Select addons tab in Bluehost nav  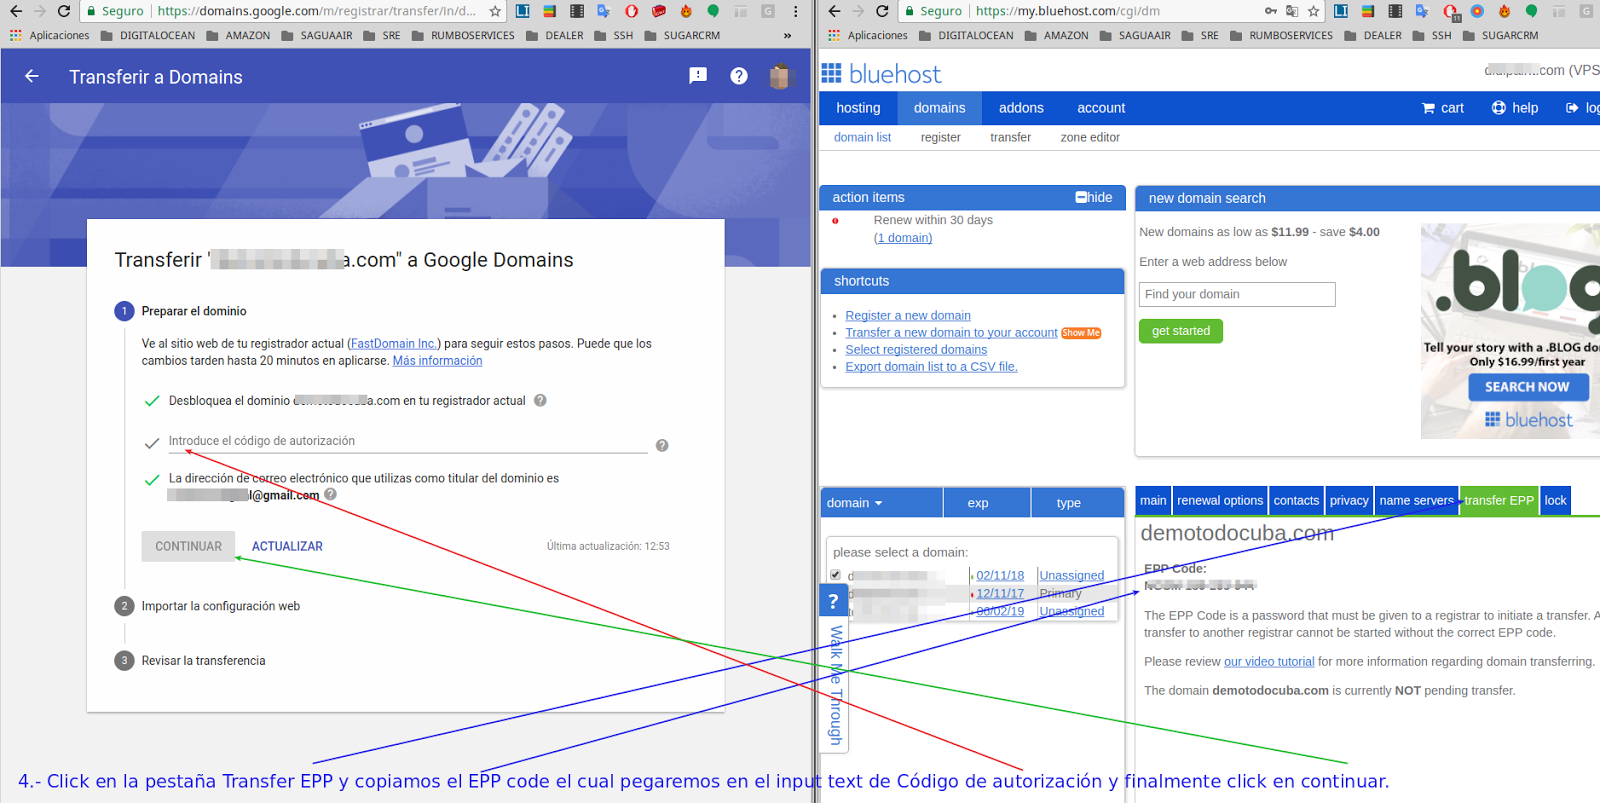[1021, 108]
